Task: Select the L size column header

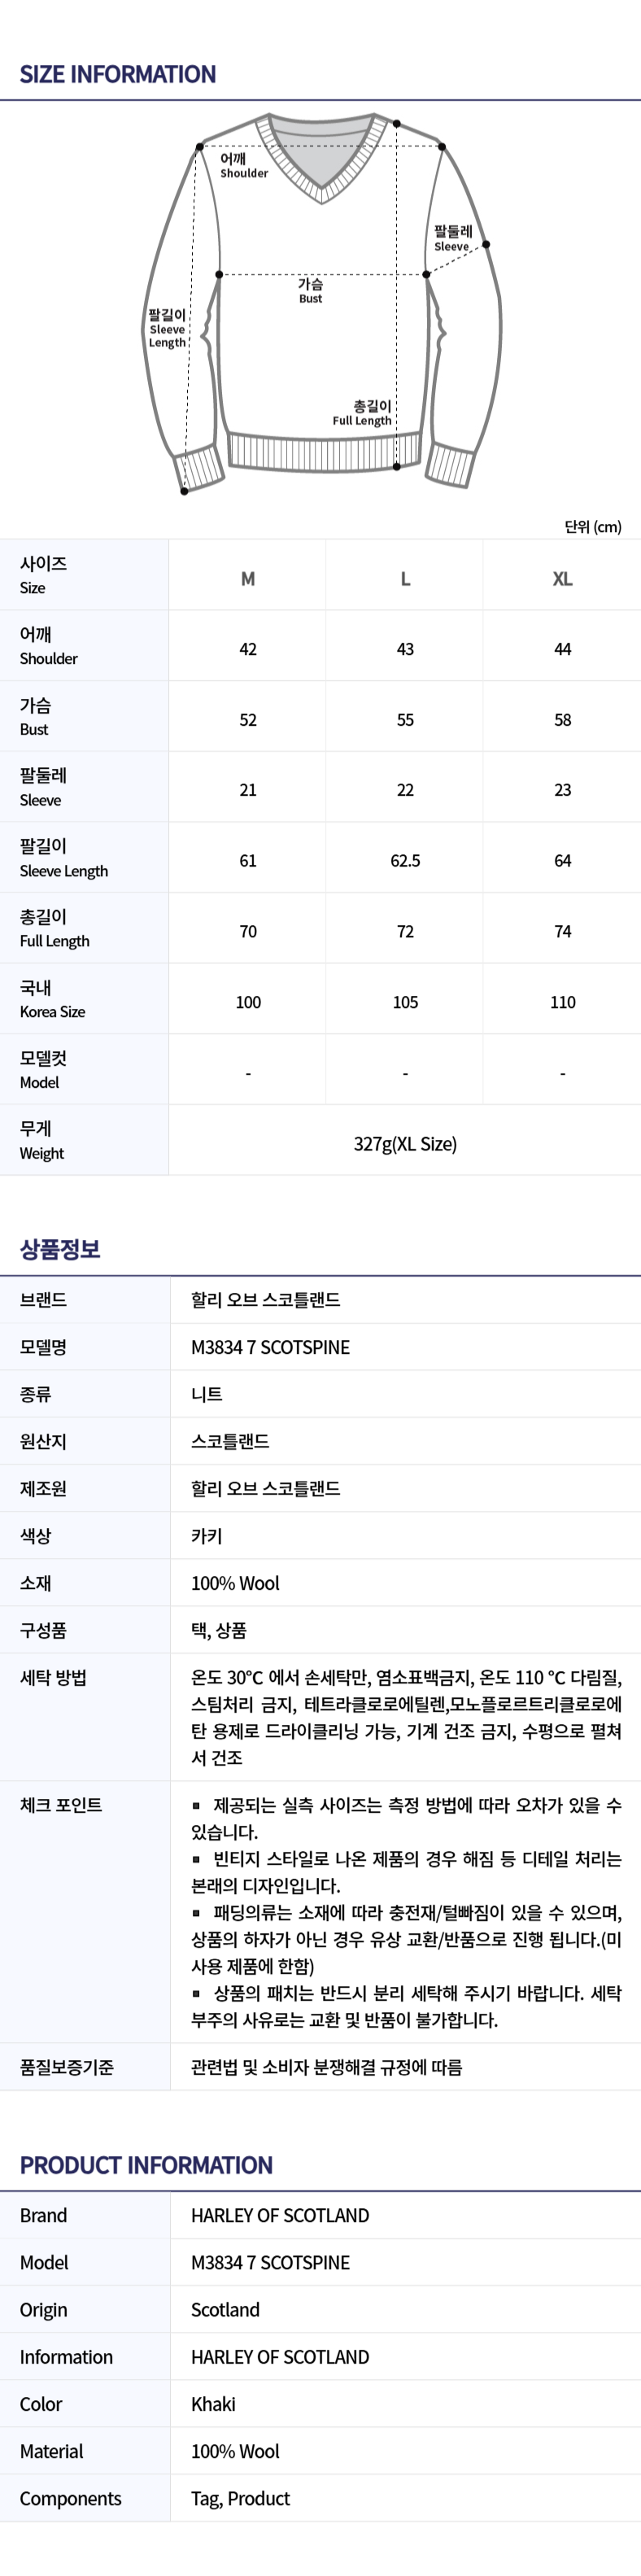Action: [405, 578]
